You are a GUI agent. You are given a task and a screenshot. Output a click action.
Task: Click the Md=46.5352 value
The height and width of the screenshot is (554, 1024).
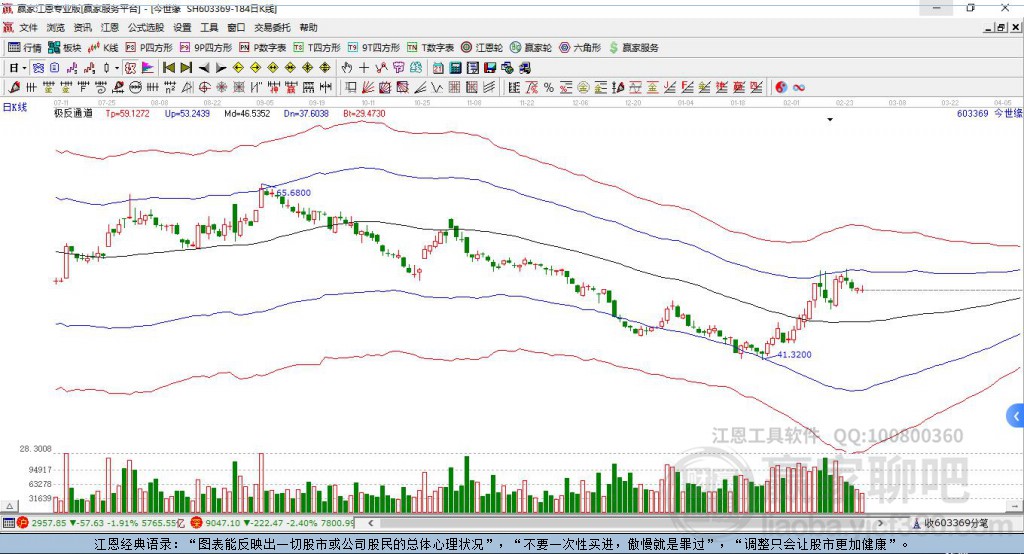247,114
